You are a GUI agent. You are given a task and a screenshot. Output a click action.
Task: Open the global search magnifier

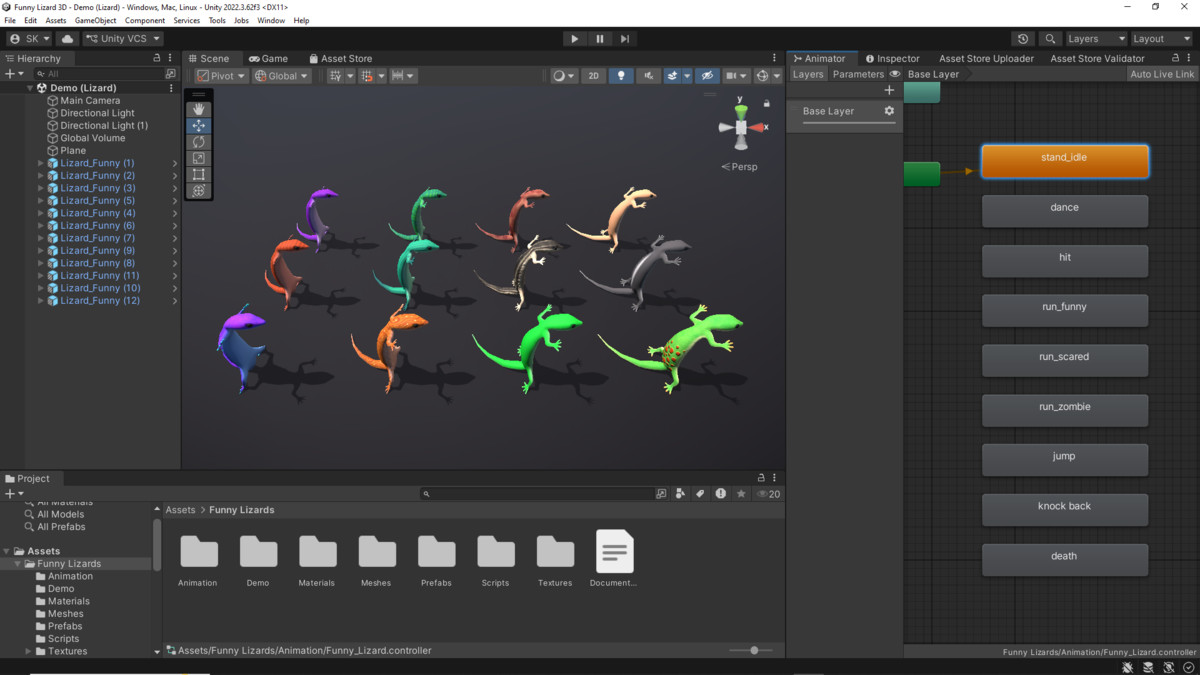[x=1049, y=39]
